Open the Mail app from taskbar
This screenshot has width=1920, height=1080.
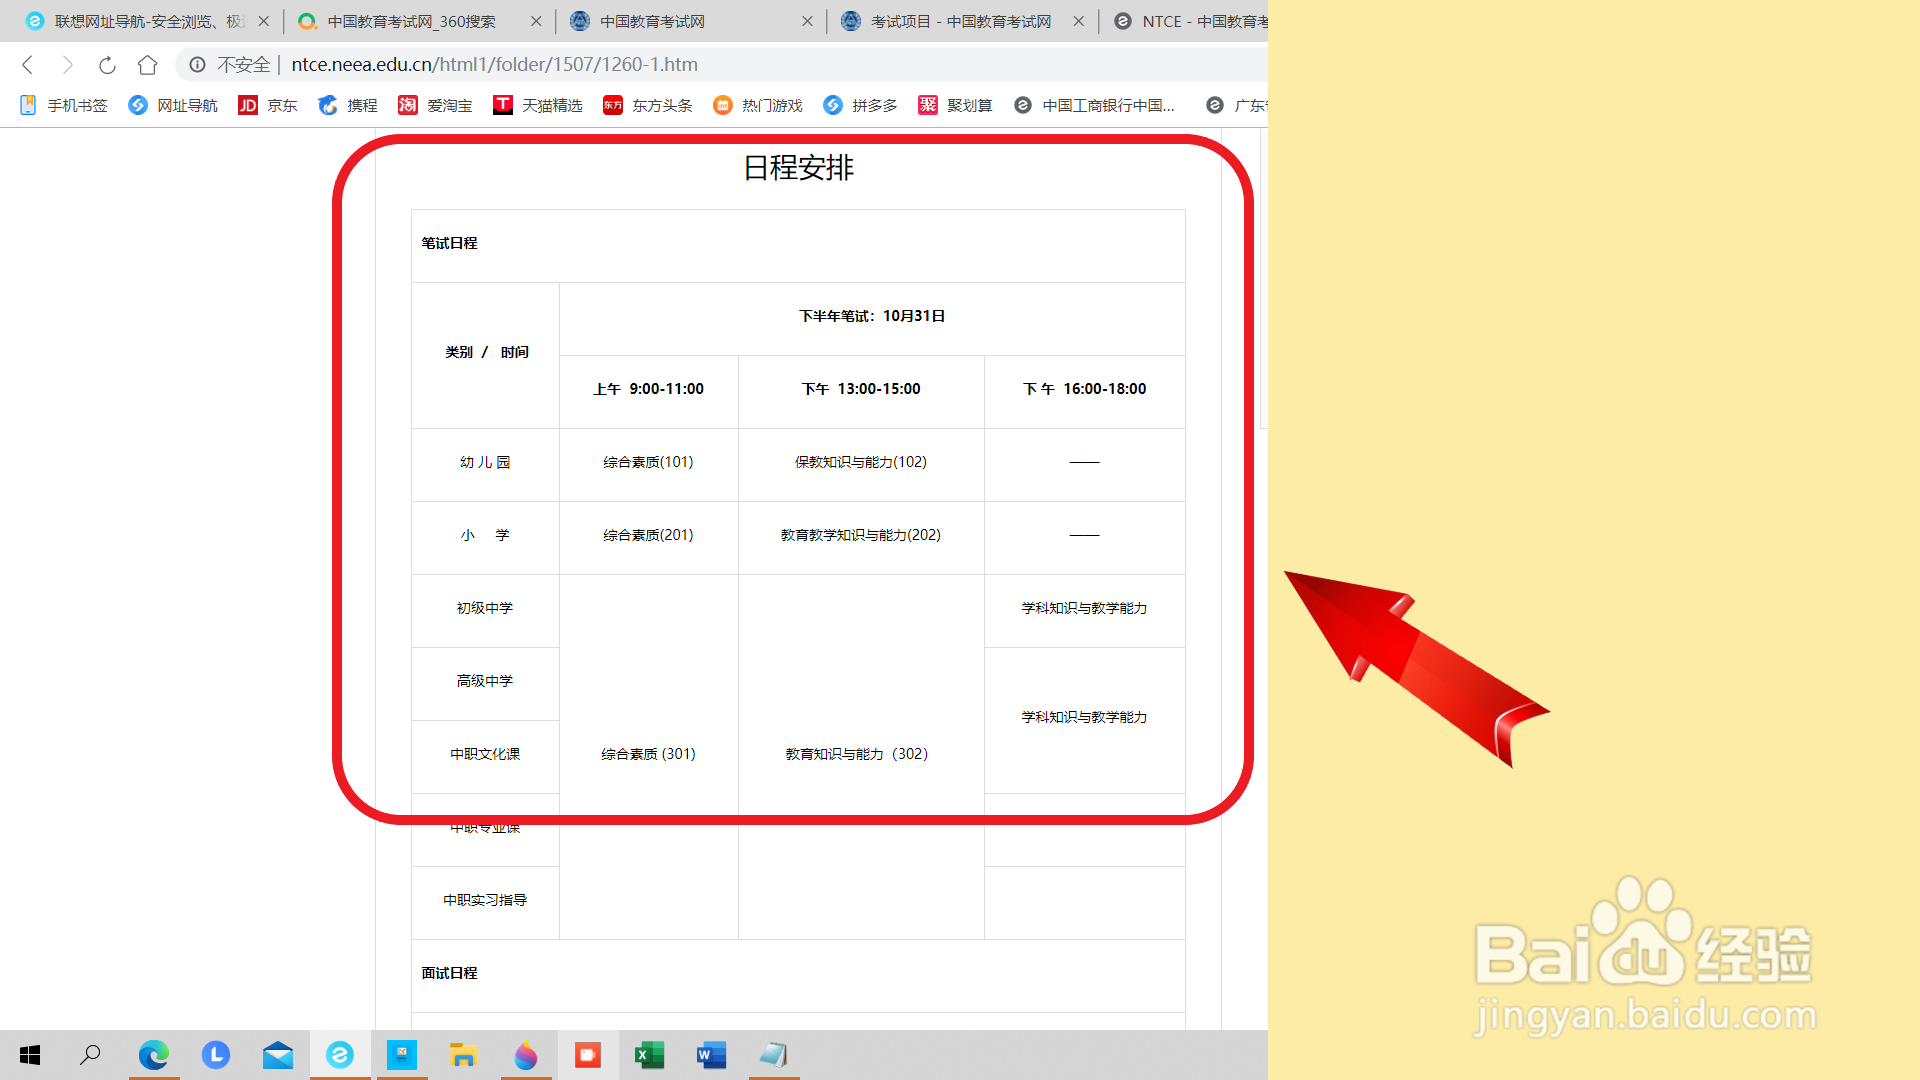click(x=277, y=1055)
